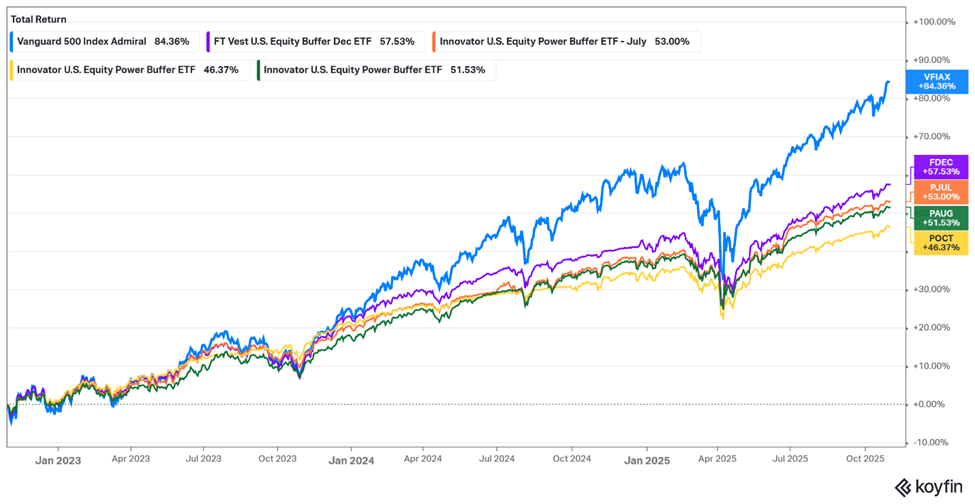Select the Innovator legend entry showing 46.37%

pos(126,71)
